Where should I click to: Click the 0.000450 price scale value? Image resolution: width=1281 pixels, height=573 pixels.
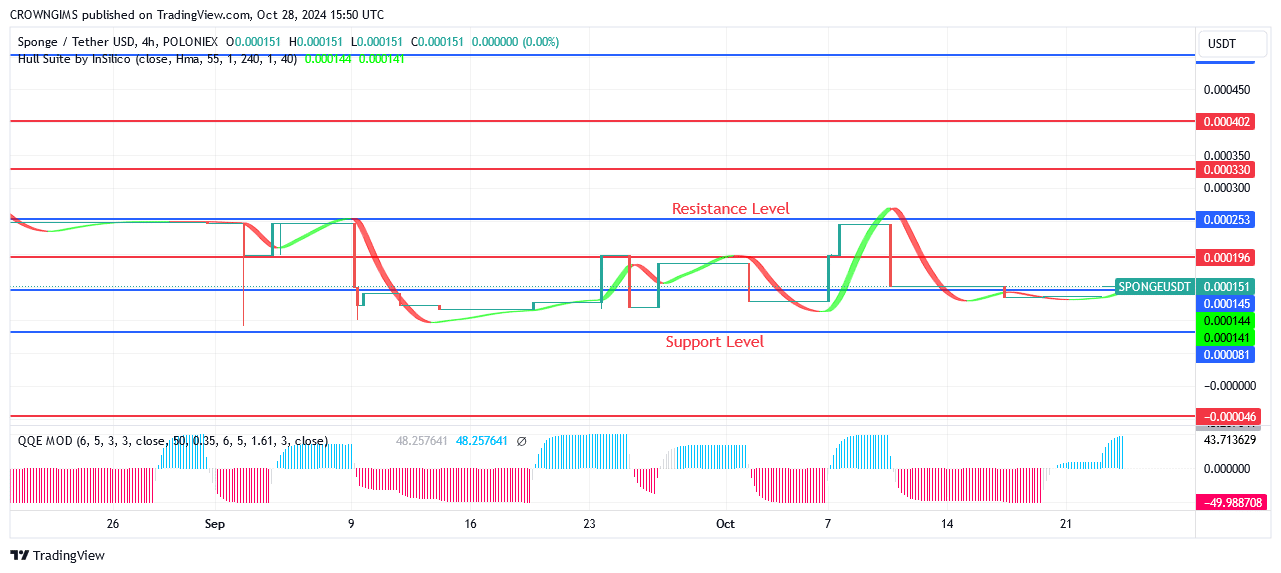(1226, 90)
